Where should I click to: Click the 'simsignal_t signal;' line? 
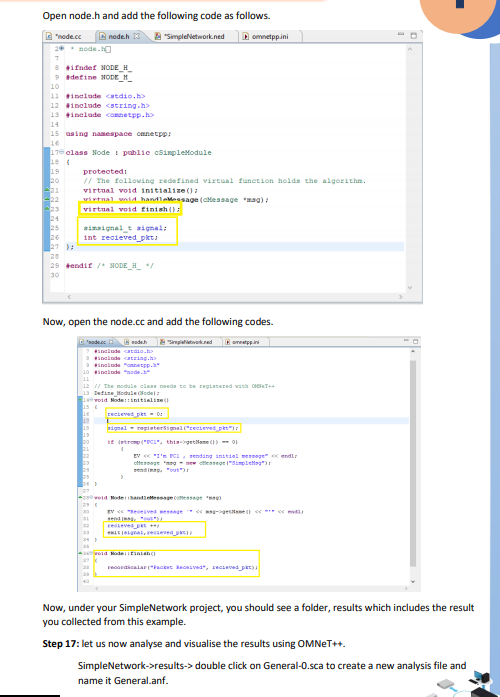pos(125,228)
